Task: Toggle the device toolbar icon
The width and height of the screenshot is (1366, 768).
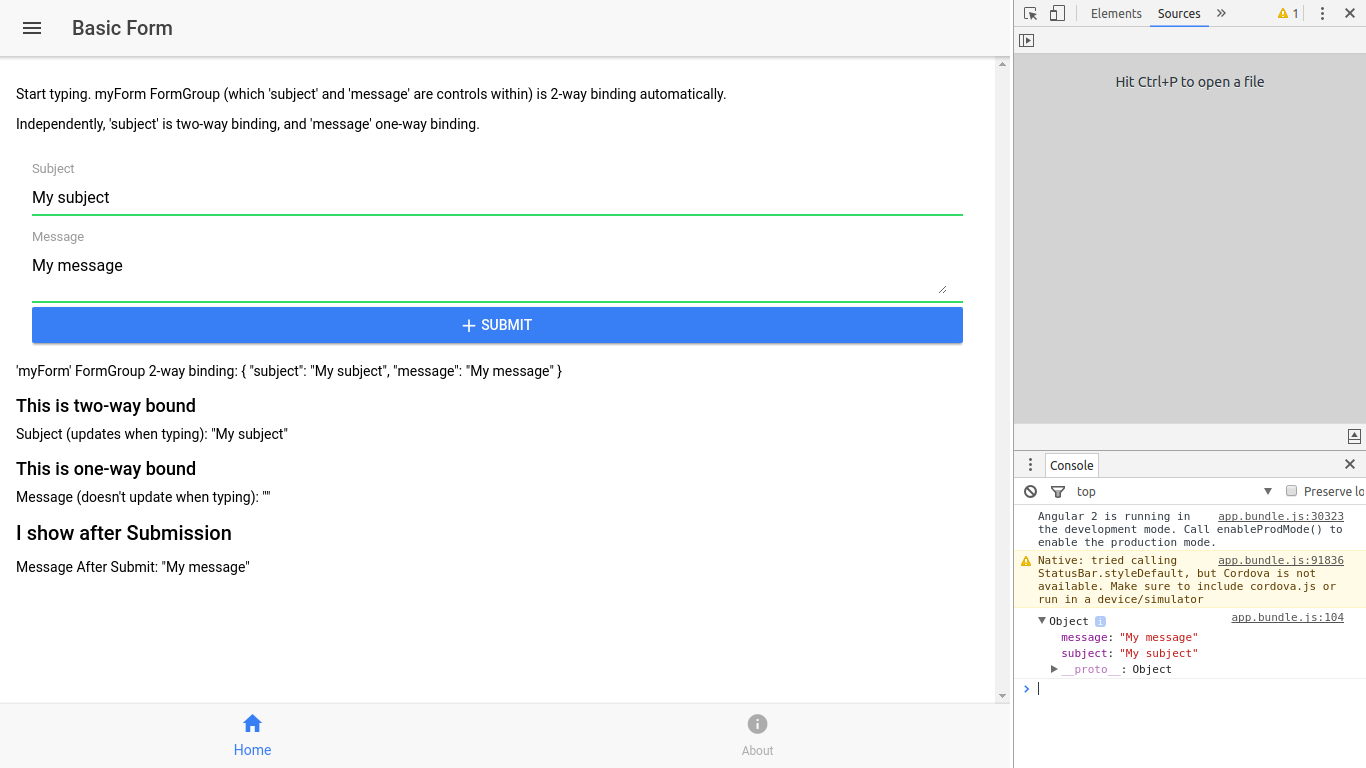Action: click(x=1057, y=14)
